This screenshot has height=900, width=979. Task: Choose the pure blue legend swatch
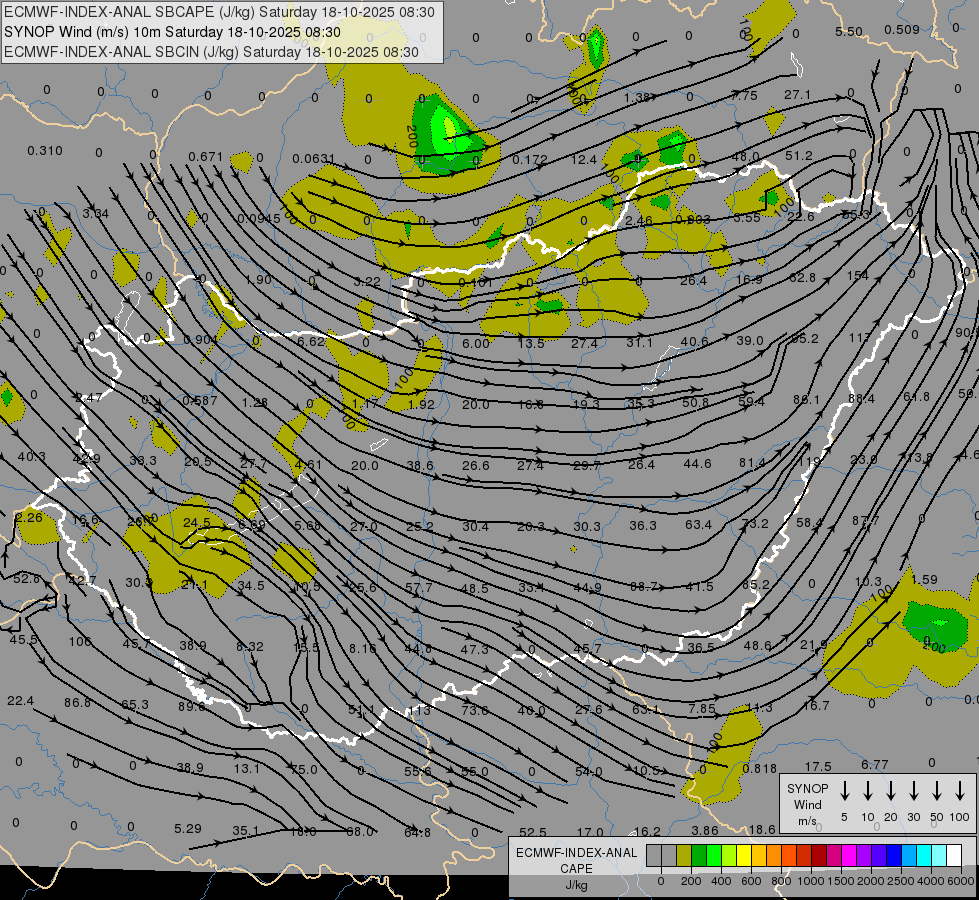893,855
